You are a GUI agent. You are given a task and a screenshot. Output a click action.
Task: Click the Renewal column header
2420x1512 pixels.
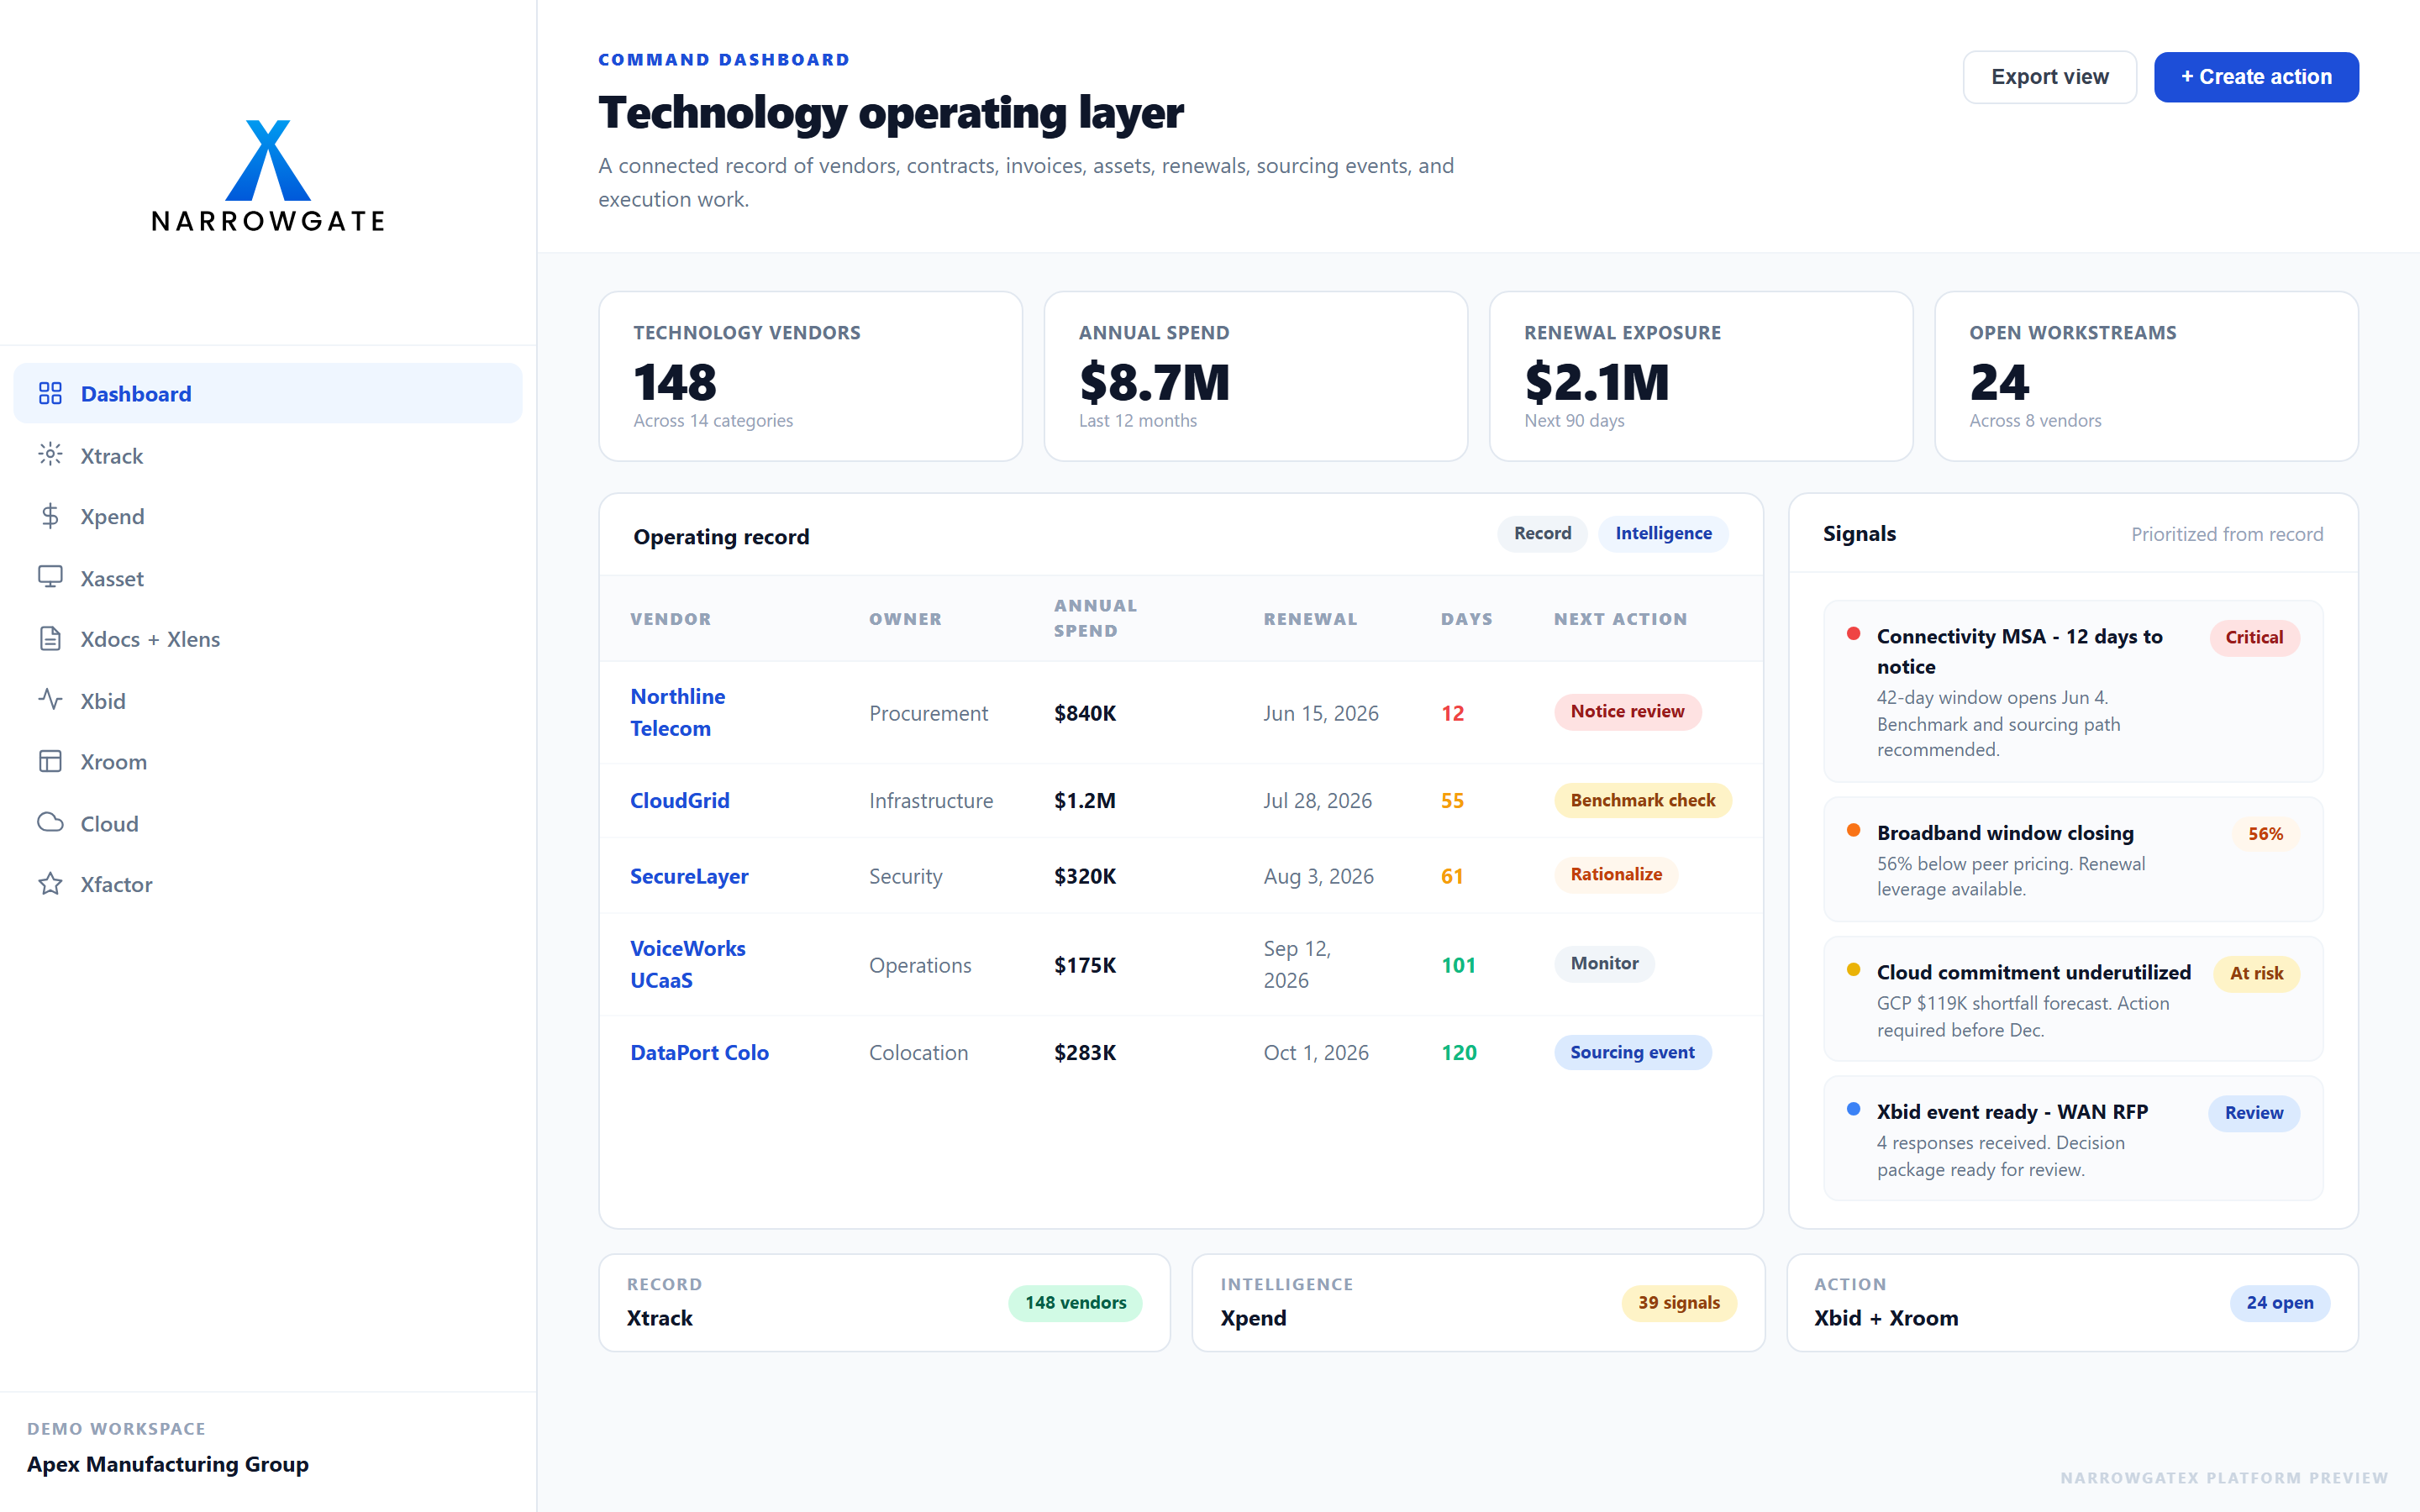[x=1310, y=619]
